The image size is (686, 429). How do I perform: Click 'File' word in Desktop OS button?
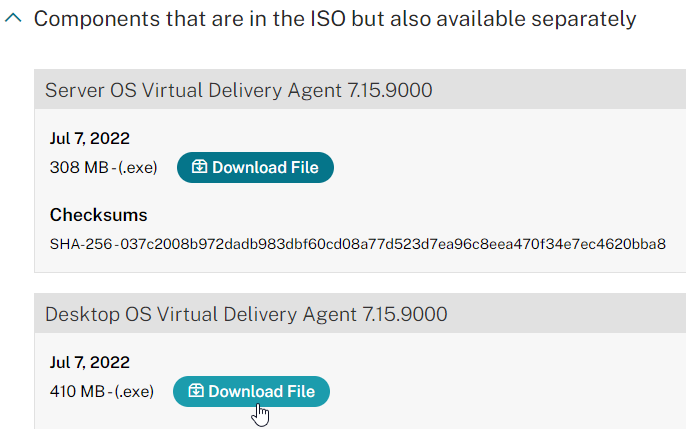301,391
